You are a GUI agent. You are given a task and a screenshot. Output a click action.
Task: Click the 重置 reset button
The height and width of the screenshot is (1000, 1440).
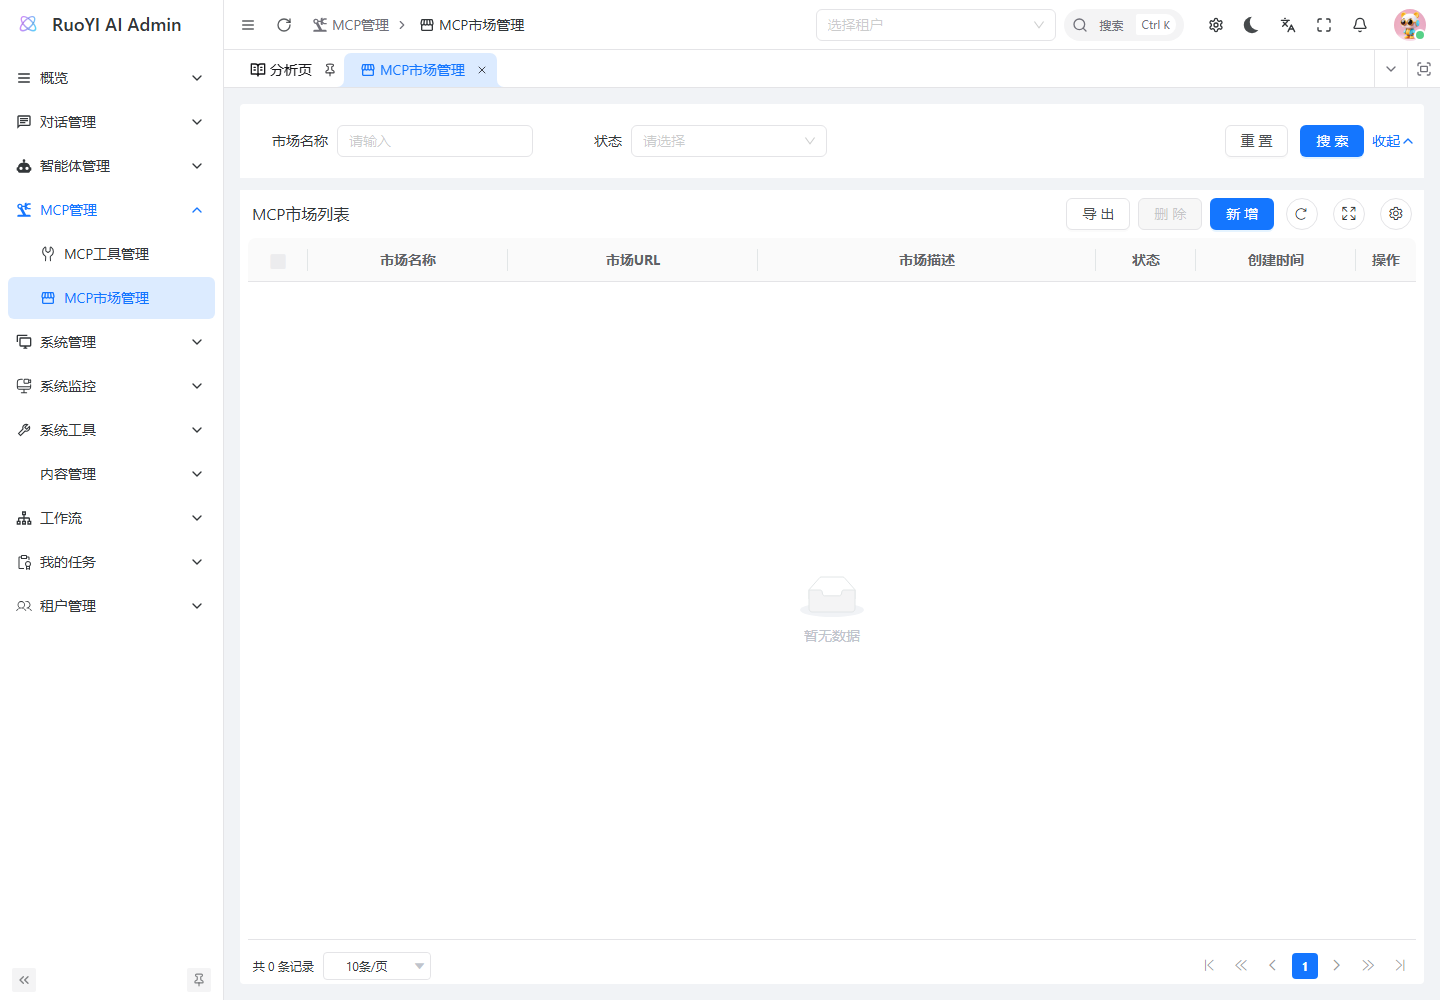coord(1257,141)
